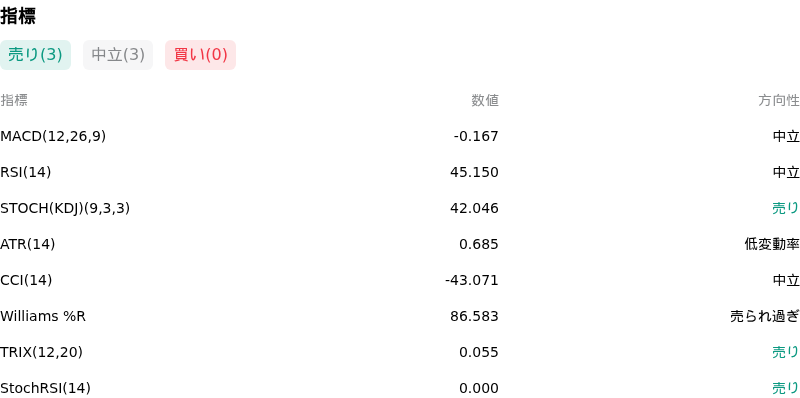Click the 数値 column header
The image size is (800, 398).
485,101
